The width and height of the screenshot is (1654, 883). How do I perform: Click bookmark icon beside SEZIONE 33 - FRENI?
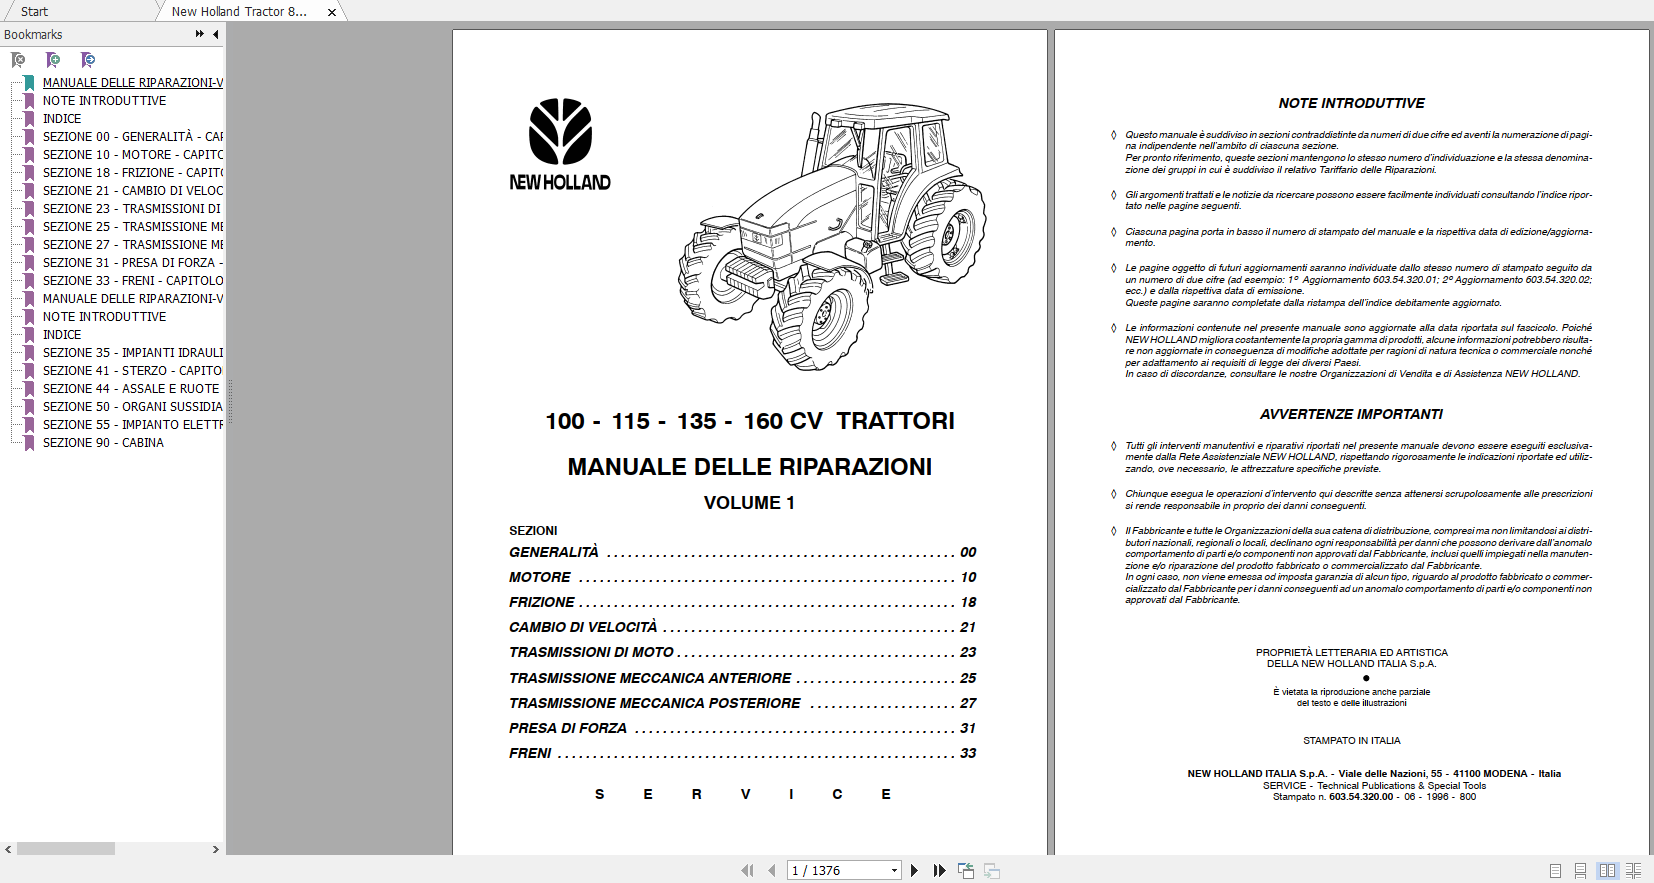(x=29, y=281)
